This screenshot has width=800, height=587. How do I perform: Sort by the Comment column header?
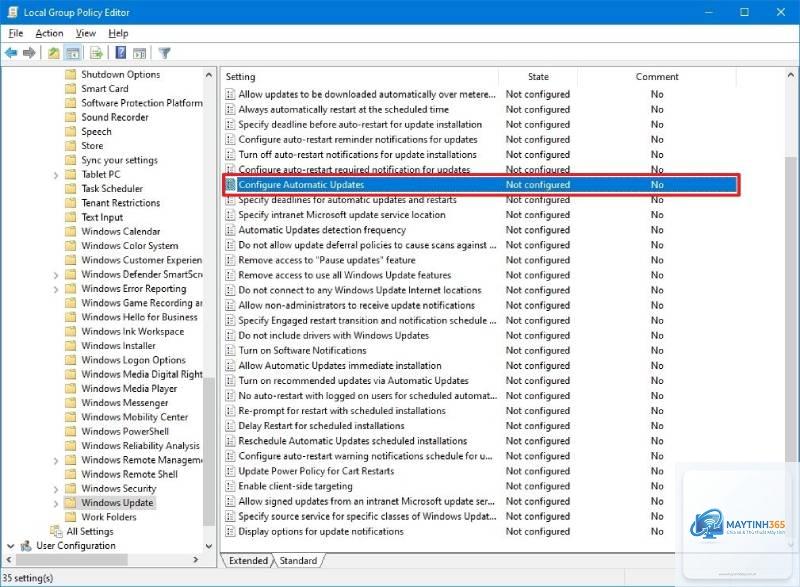point(657,76)
